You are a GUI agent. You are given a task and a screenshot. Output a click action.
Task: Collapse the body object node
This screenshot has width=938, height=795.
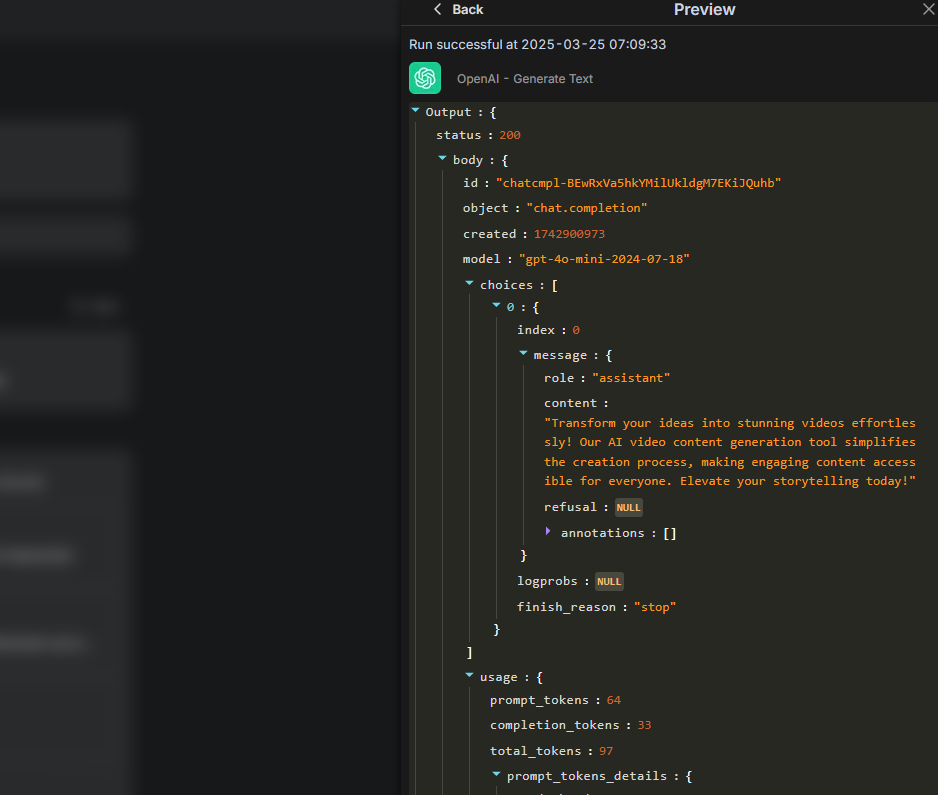(x=443, y=159)
